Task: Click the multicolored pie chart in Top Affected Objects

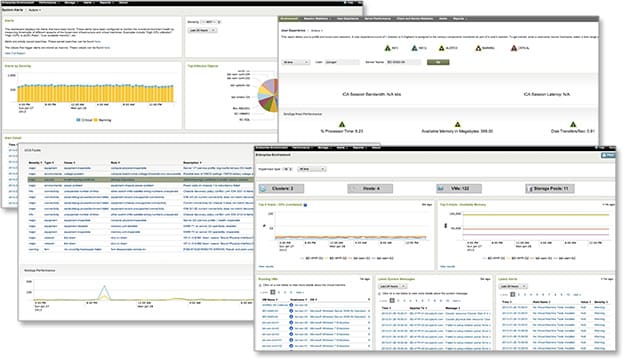Action: [x=268, y=95]
